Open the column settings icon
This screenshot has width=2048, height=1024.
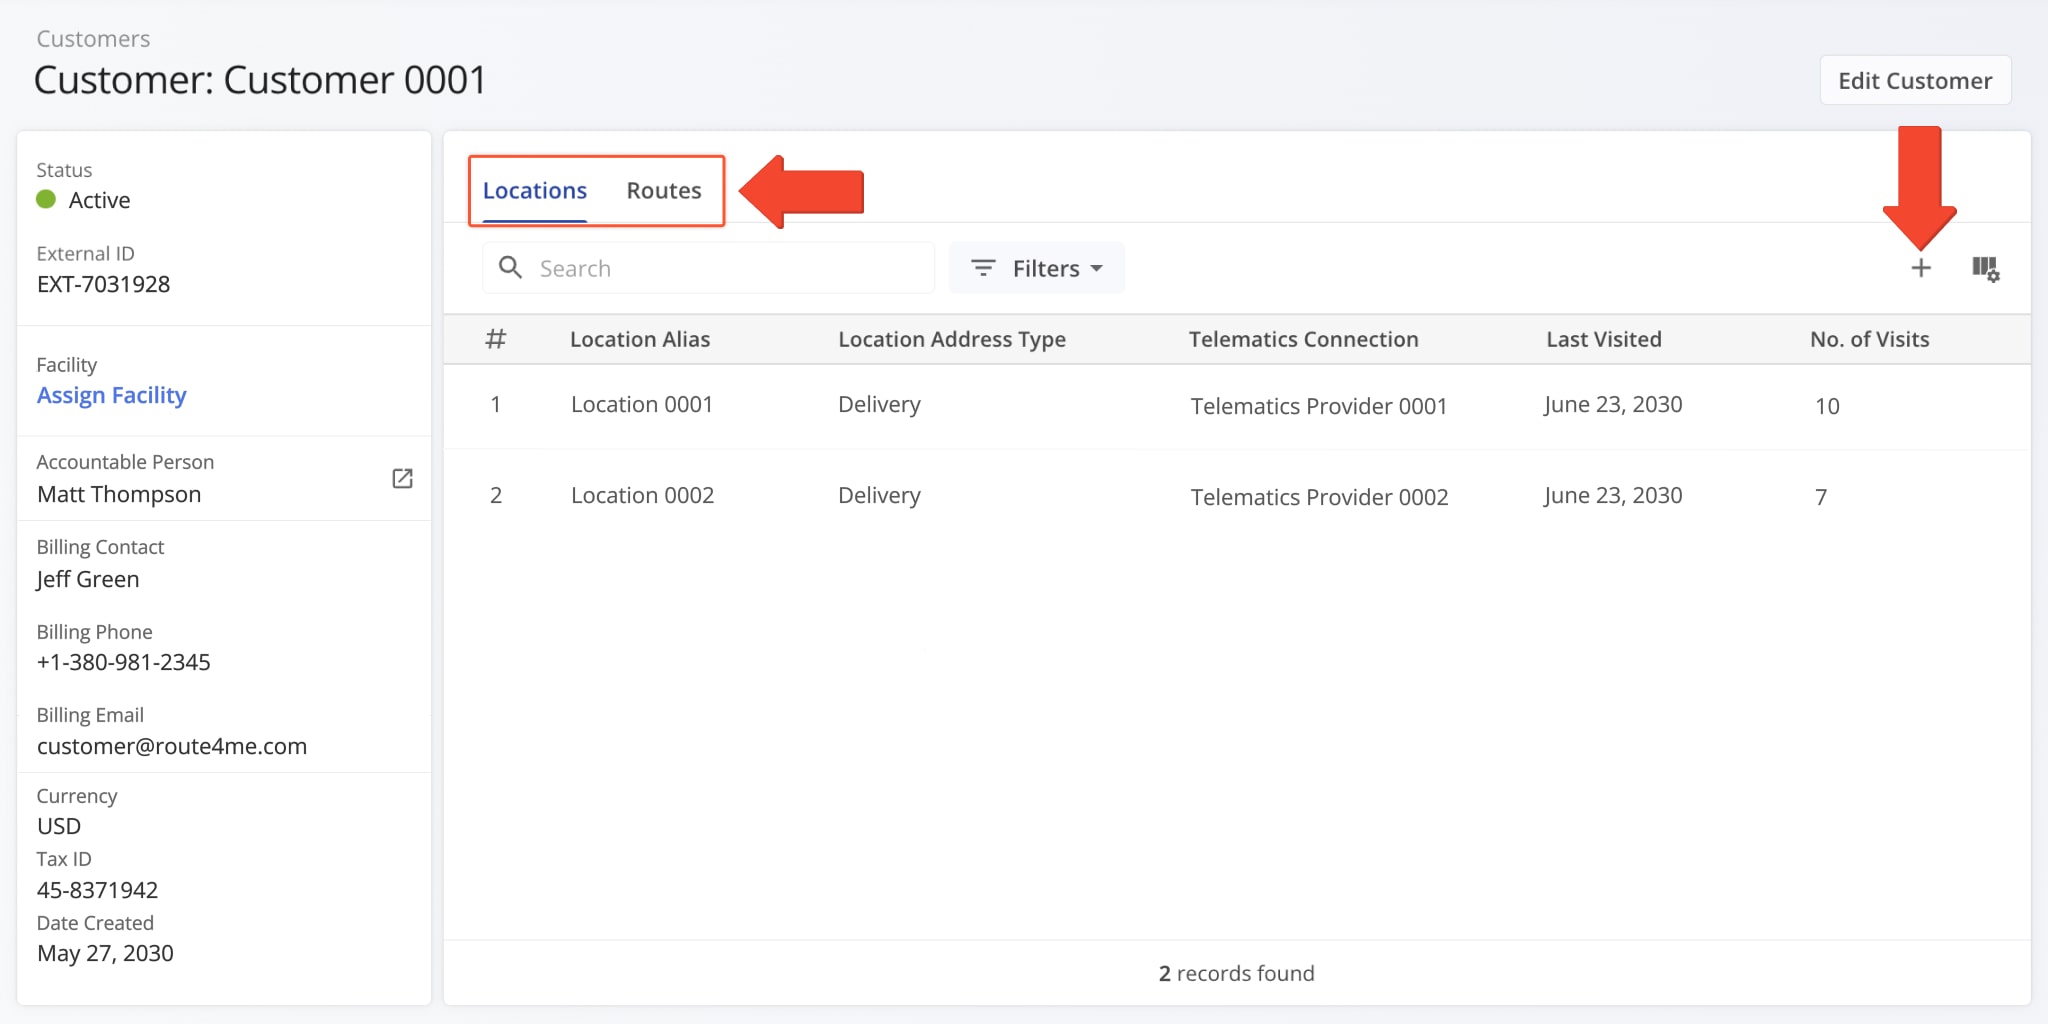1985,268
